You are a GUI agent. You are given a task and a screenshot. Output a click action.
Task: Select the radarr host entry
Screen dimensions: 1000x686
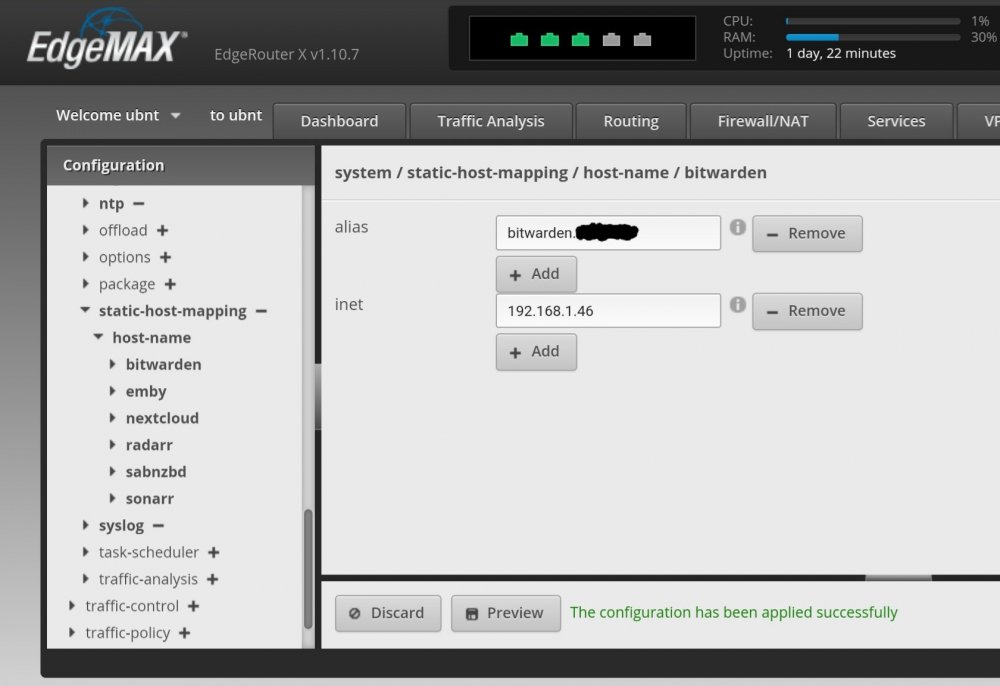[149, 445]
